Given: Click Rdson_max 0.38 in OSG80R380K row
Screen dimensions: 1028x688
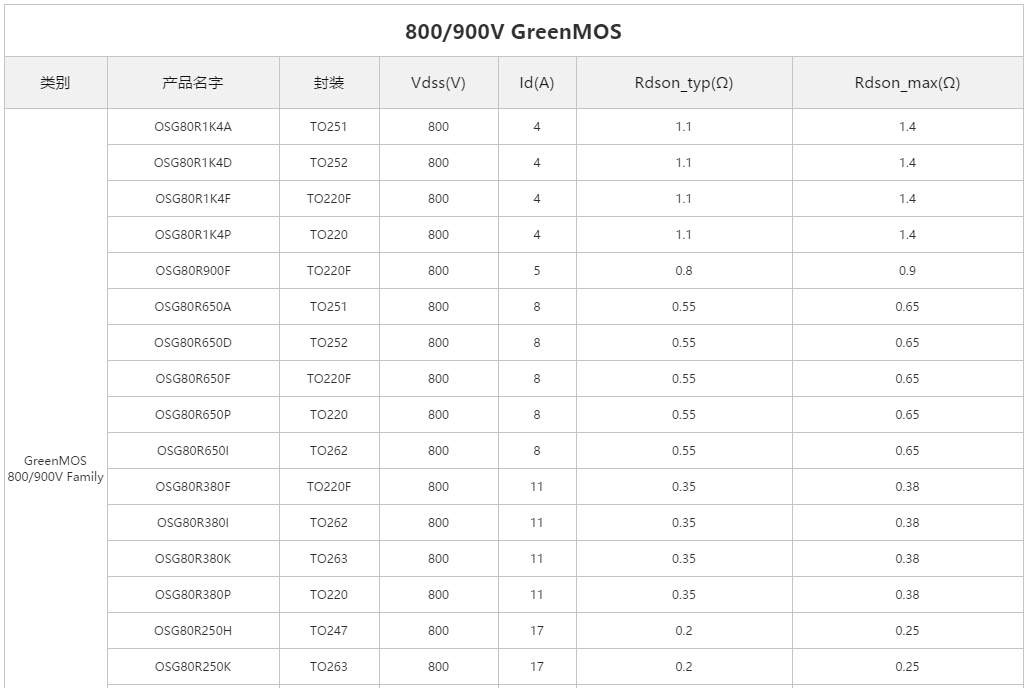Looking at the screenshot, I should coord(907,559).
